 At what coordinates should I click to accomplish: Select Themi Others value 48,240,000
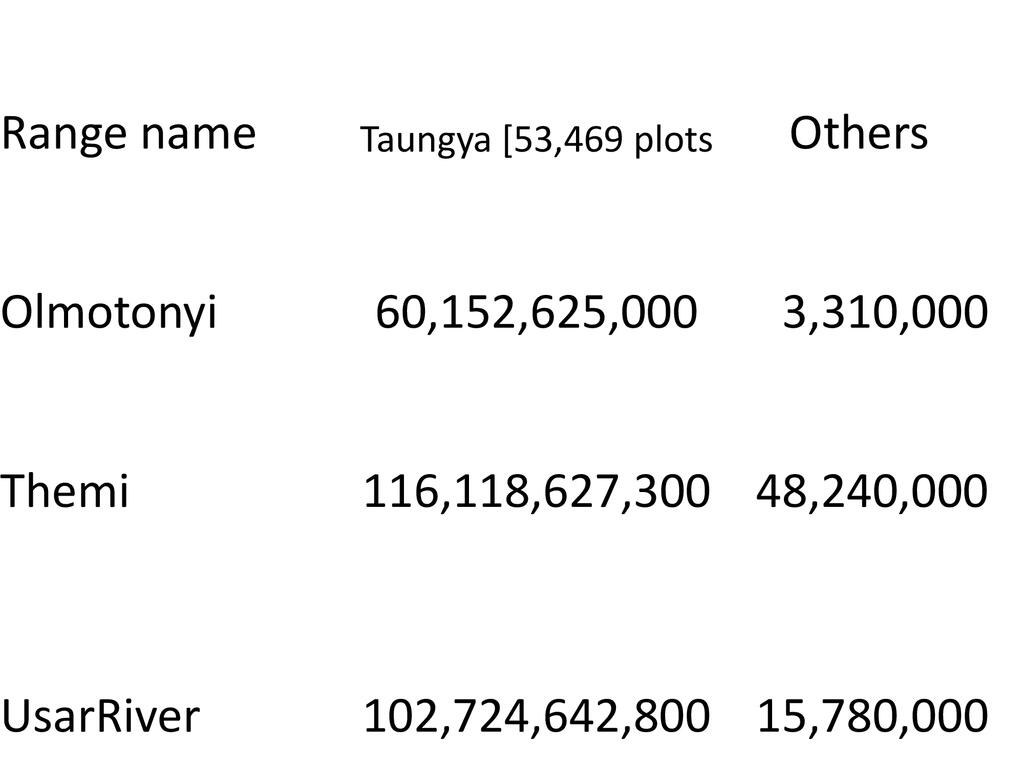click(x=871, y=492)
